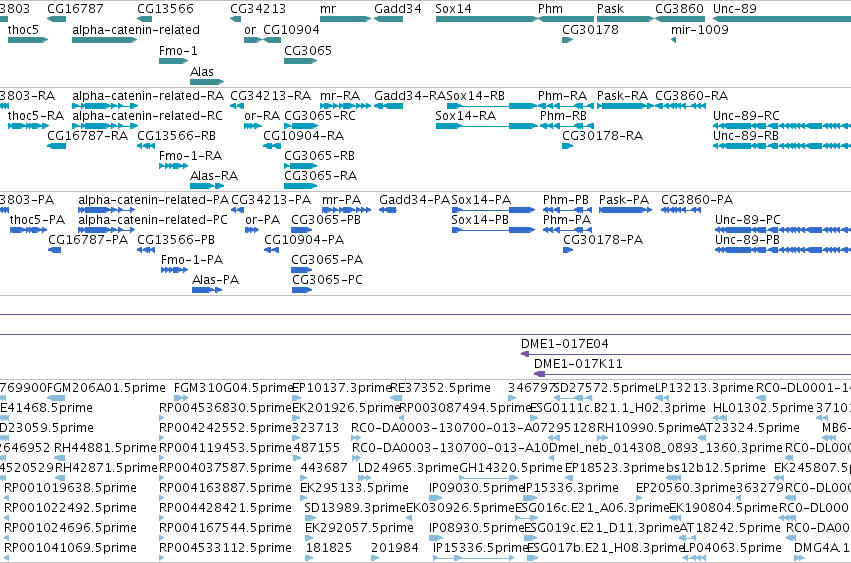Click the RE37352.5prime EST label
The height and width of the screenshot is (563, 851).
click(x=441, y=388)
